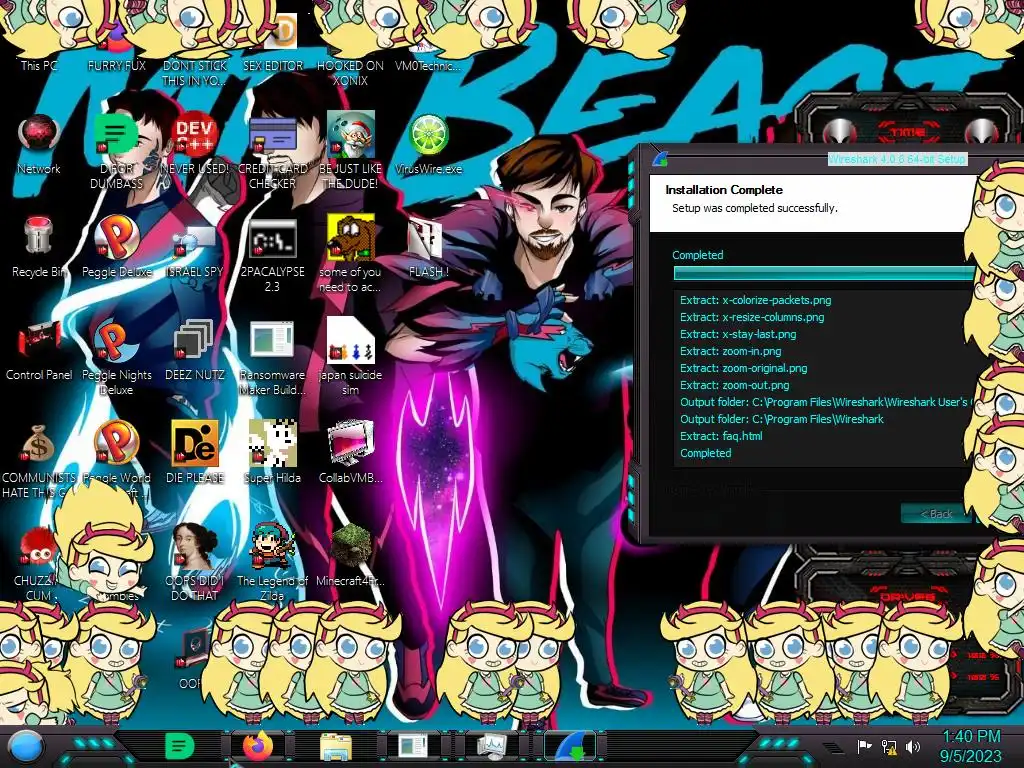Click the network warning tray icon
The height and width of the screenshot is (768, 1024).
coord(889,746)
